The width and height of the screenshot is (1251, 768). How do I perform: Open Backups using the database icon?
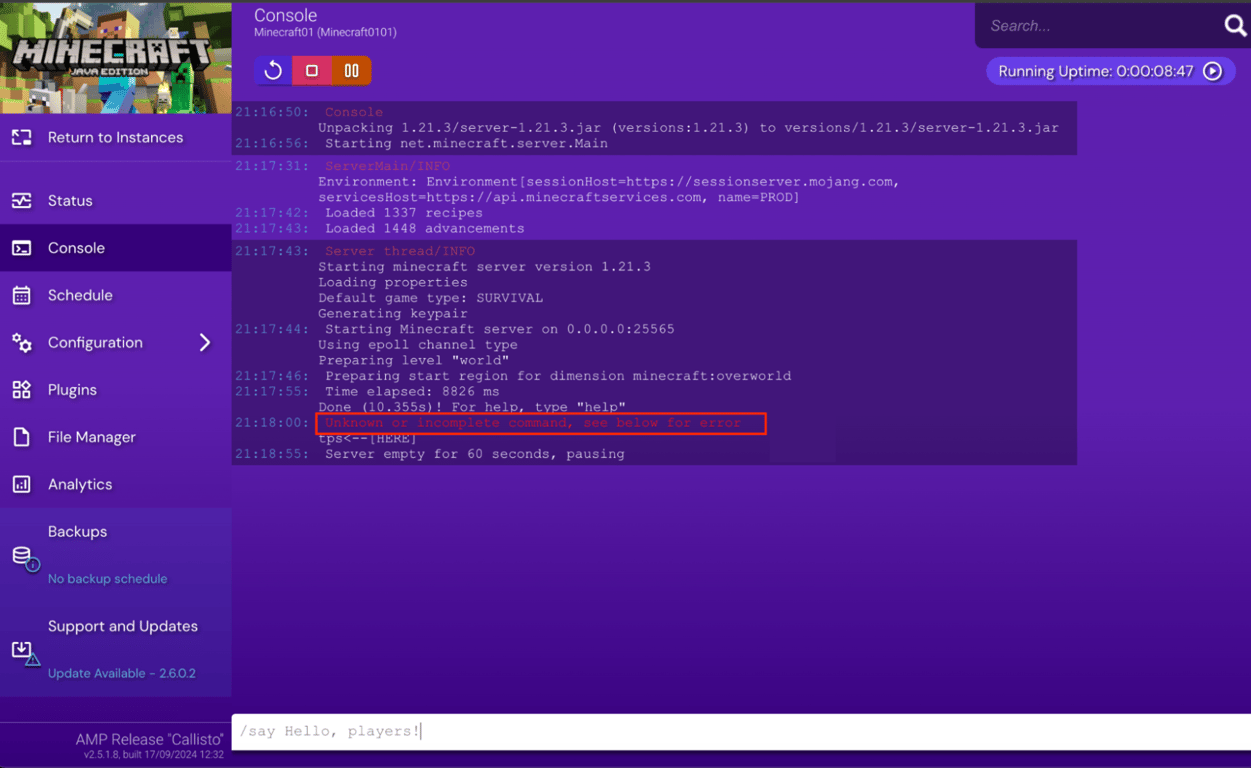coord(20,555)
